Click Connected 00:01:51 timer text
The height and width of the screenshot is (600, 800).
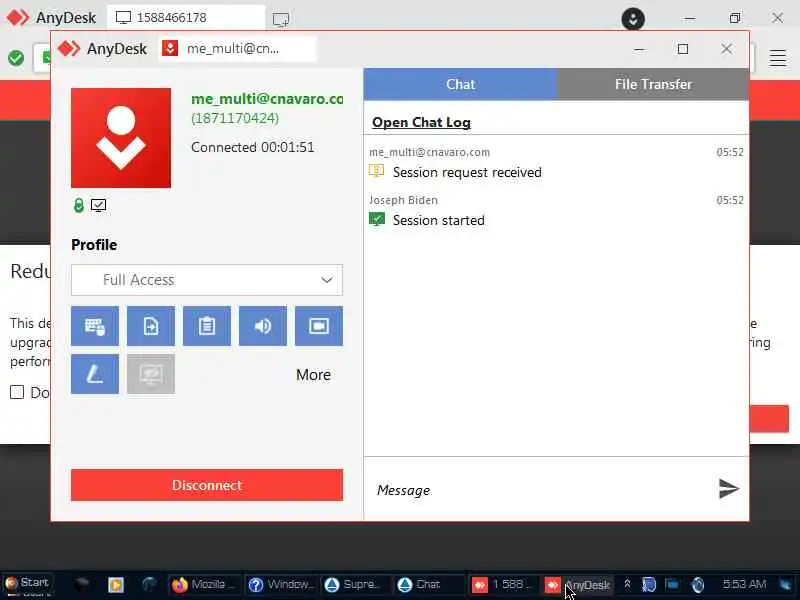tap(253, 147)
